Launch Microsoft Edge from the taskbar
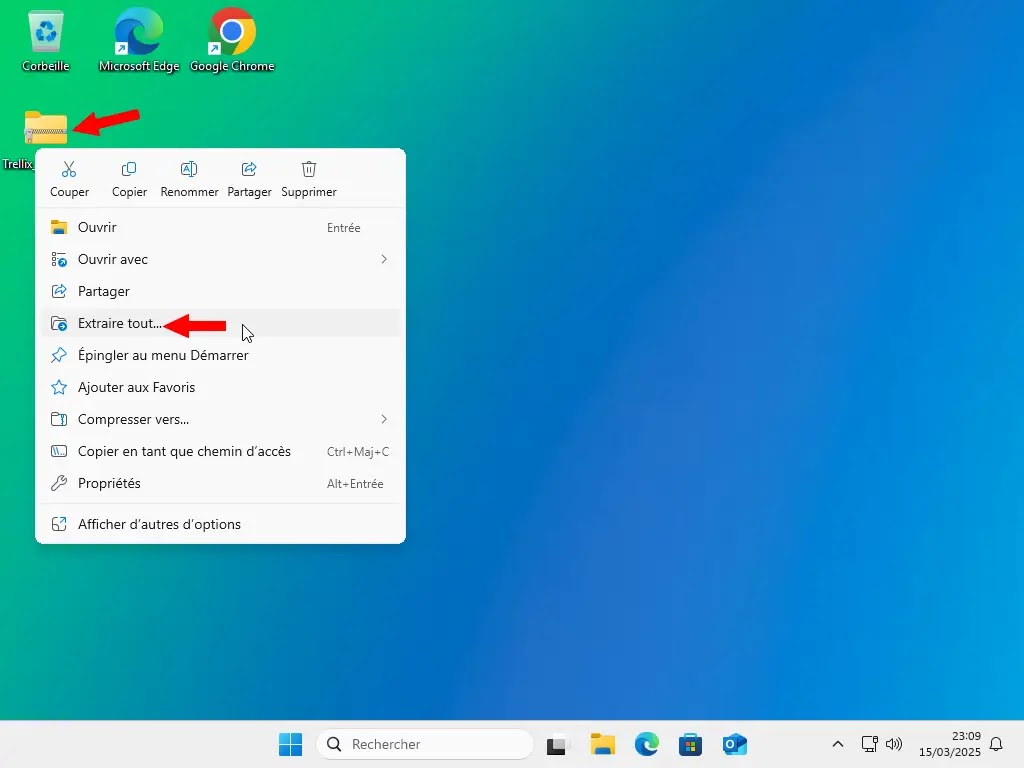The image size is (1024, 768). point(647,744)
